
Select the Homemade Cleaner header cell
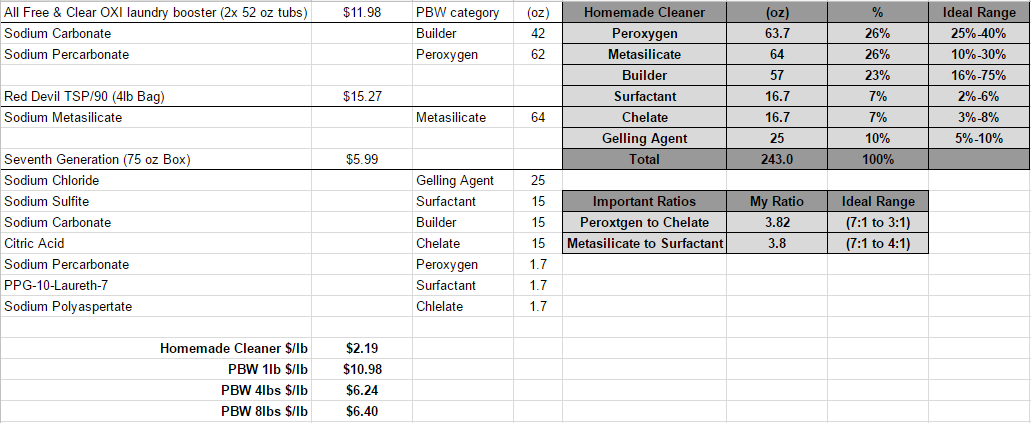(644, 12)
